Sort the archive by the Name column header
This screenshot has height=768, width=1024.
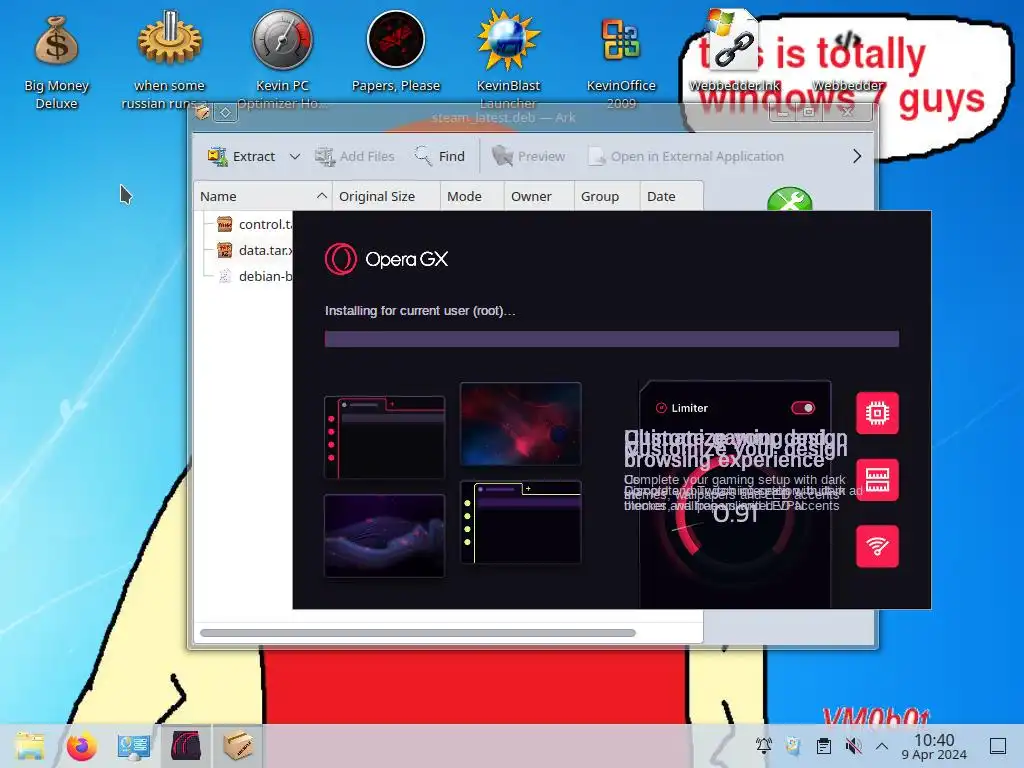263,197
